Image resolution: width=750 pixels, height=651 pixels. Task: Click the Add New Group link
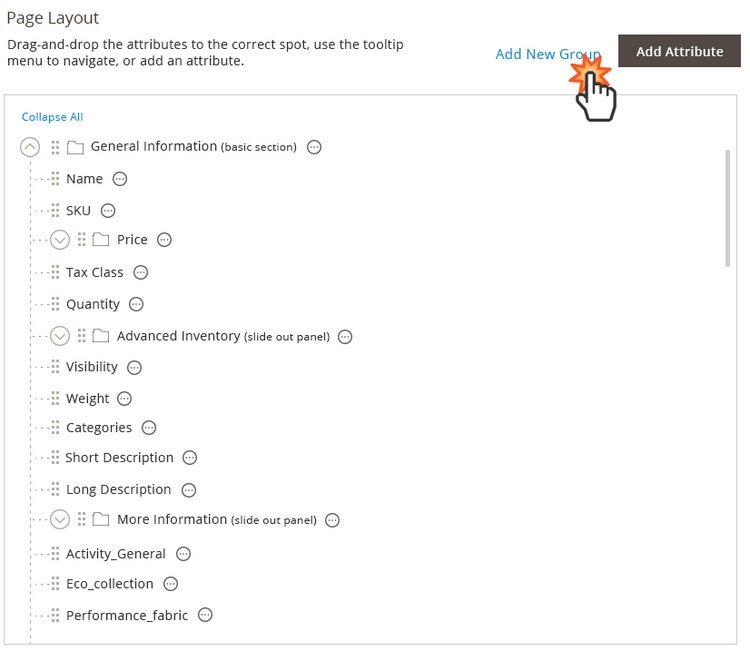tap(547, 54)
